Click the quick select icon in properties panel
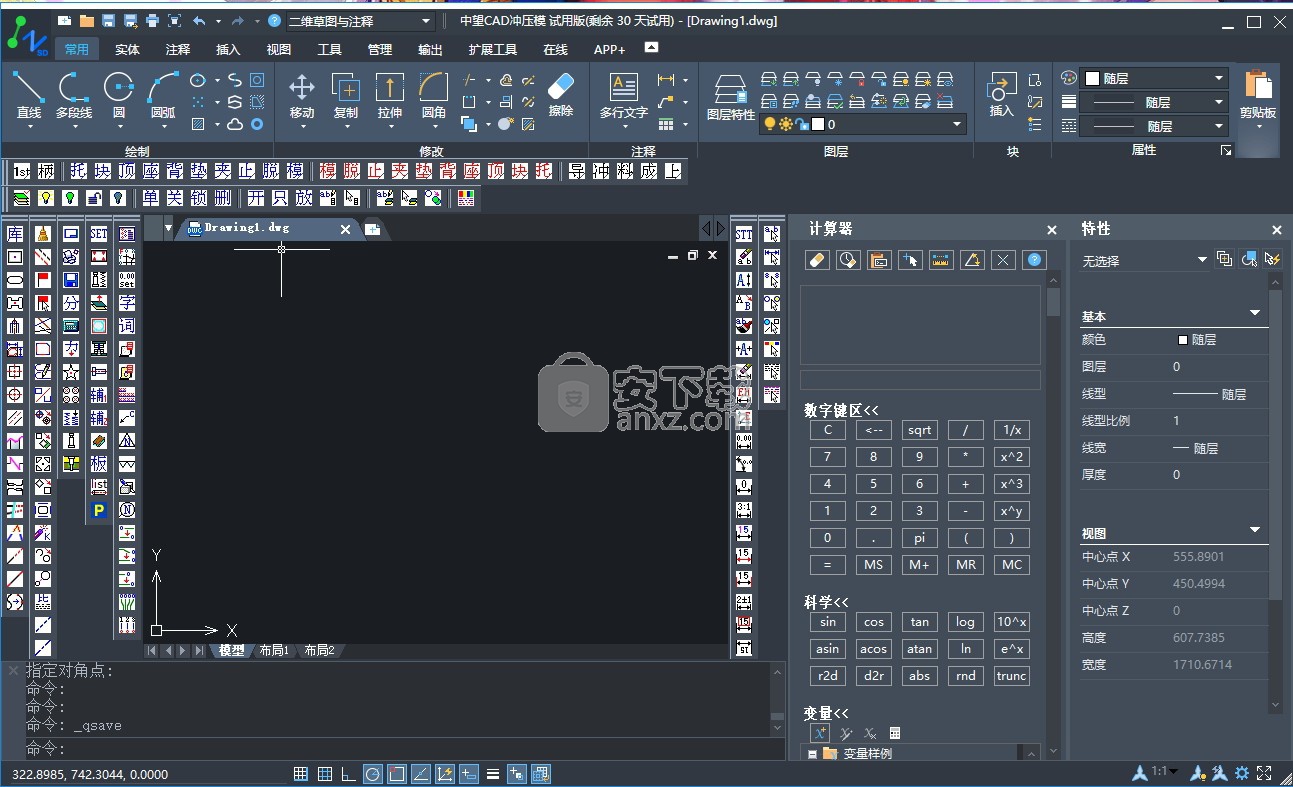Viewport: 1293px width, 787px height. (1272, 259)
